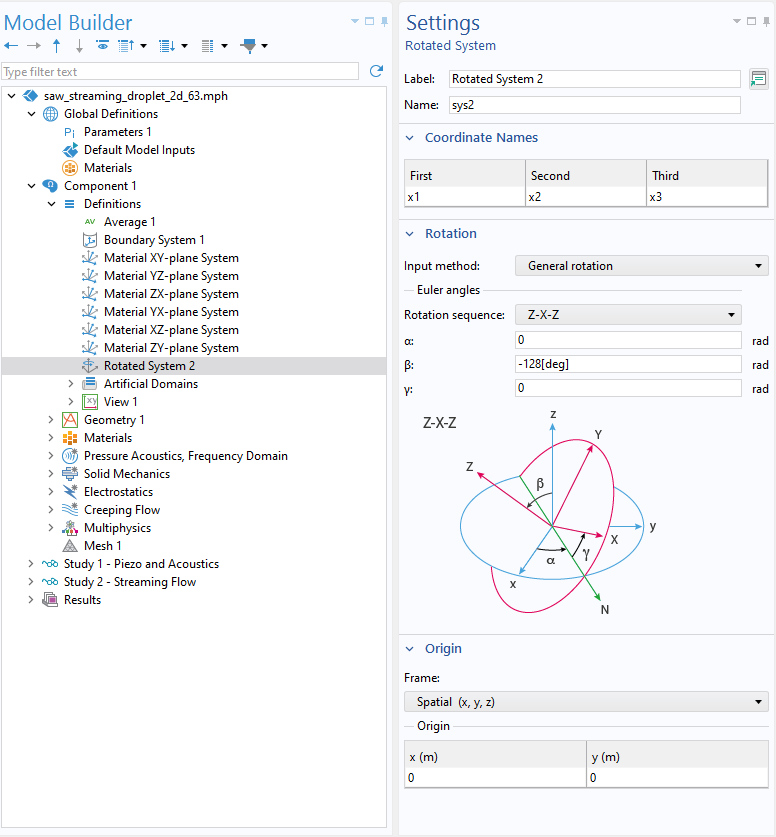Collapse the Rotation section header

click(x=410, y=234)
